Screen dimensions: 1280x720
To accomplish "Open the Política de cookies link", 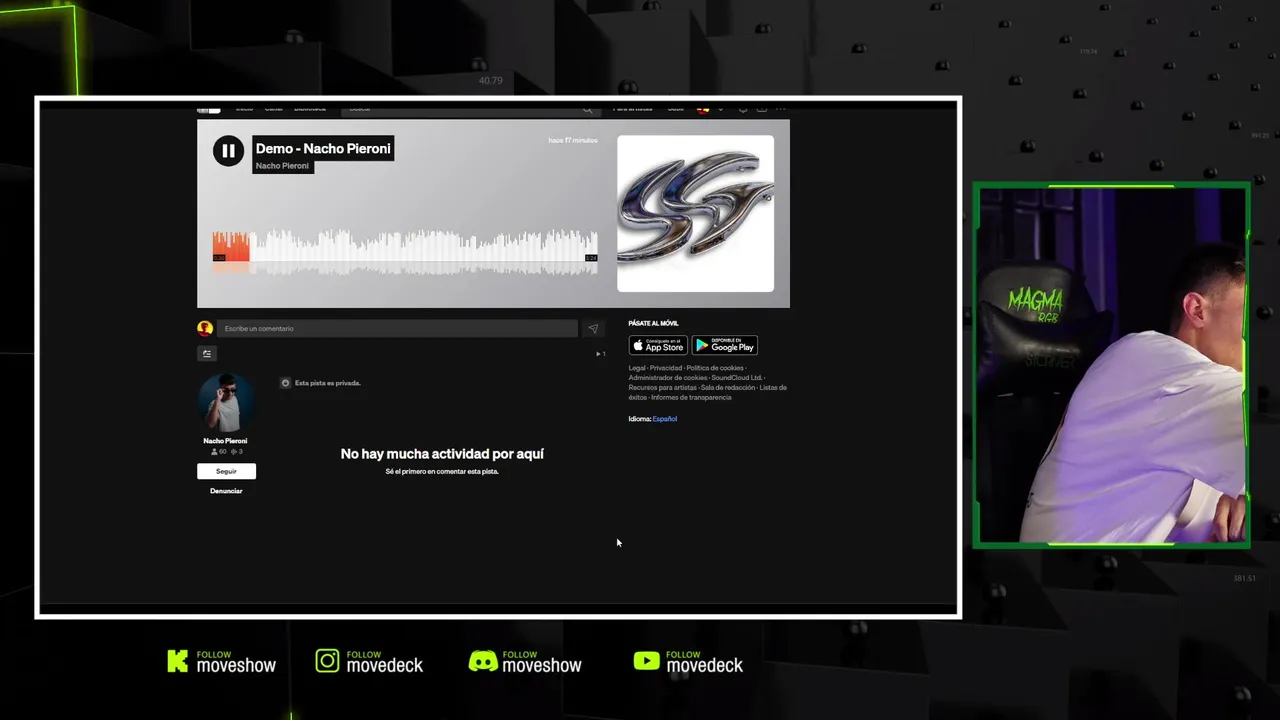I will (715, 368).
